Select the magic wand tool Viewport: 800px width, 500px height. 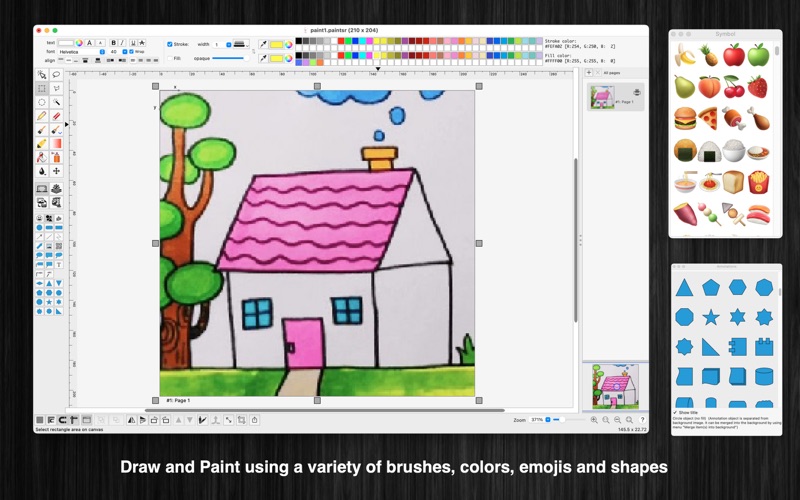click(x=56, y=102)
